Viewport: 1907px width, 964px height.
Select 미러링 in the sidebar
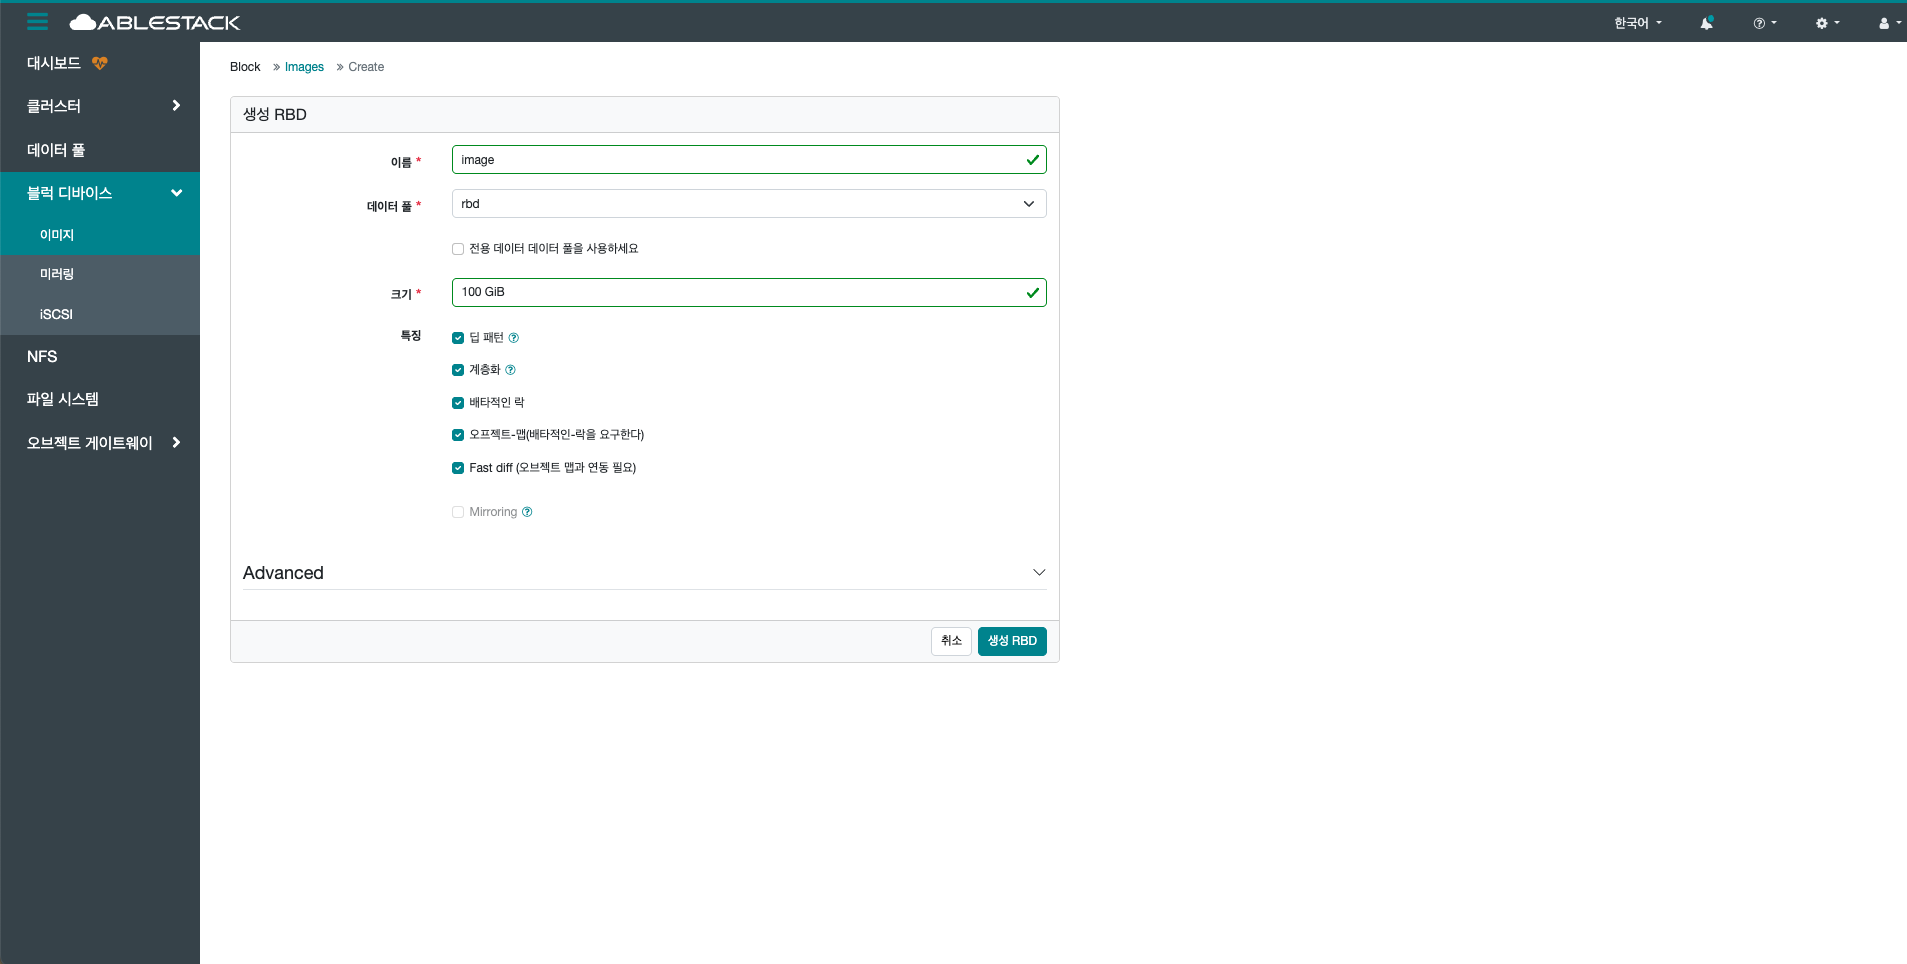[x=56, y=273]
